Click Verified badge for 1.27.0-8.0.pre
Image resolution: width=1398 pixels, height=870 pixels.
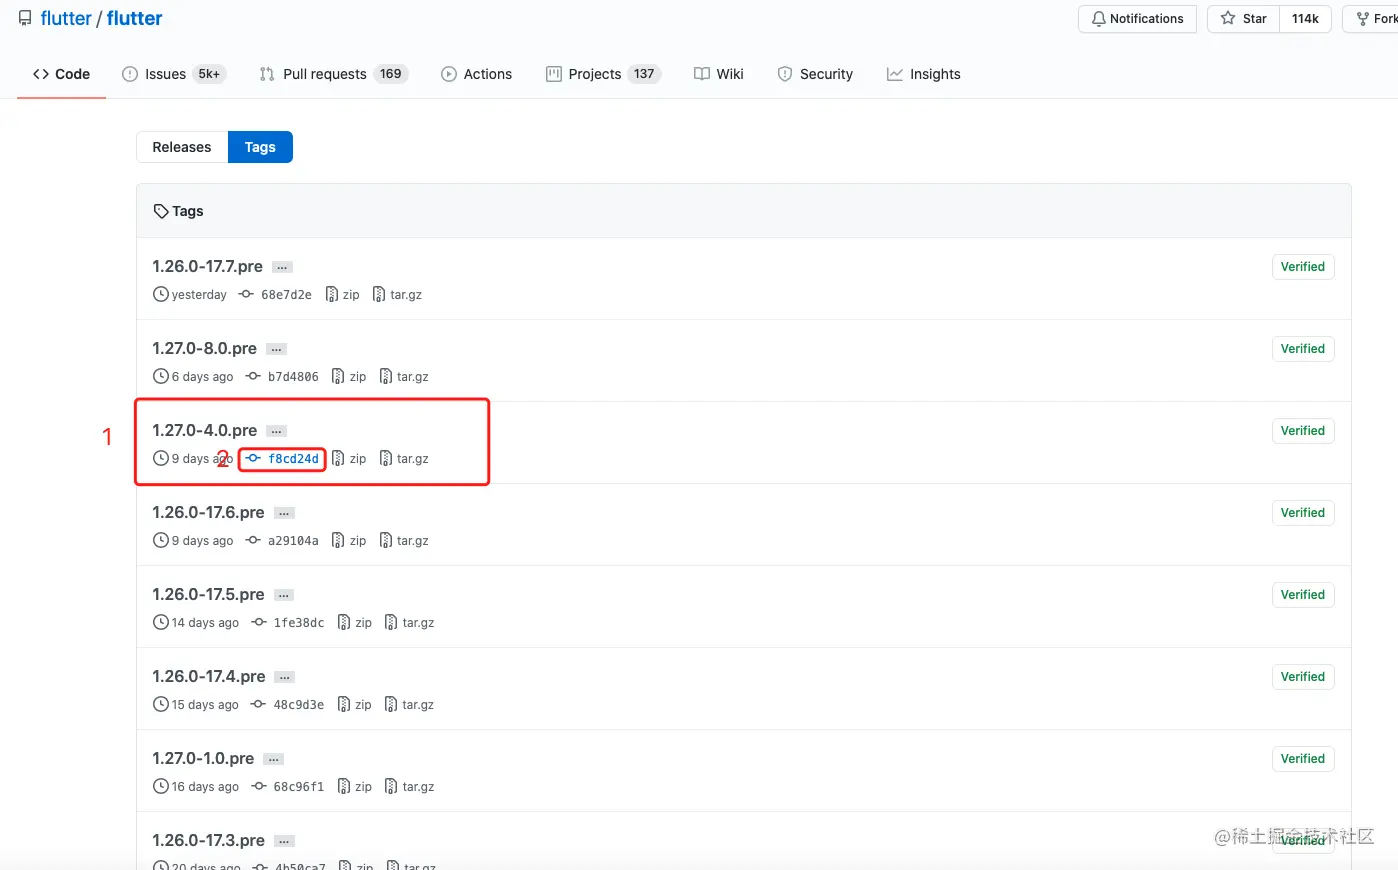point(1303,349)
